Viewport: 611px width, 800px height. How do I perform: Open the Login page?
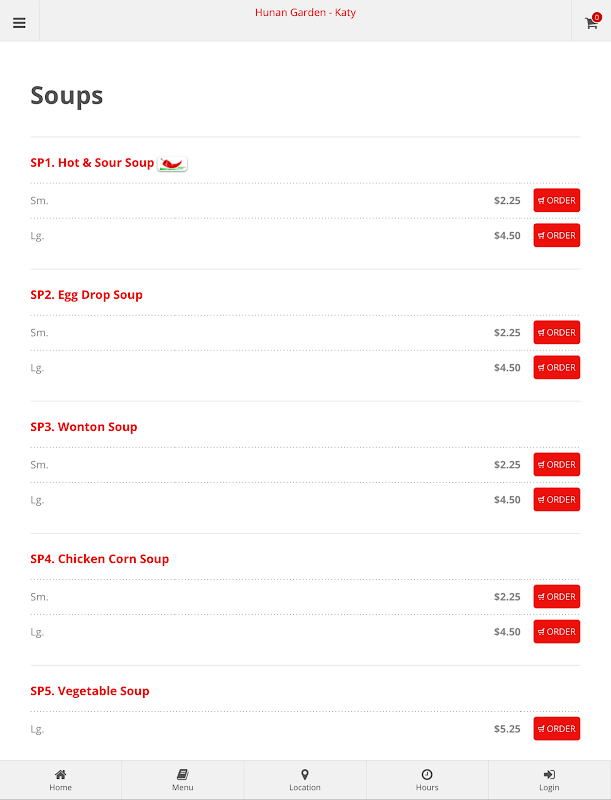550,780
